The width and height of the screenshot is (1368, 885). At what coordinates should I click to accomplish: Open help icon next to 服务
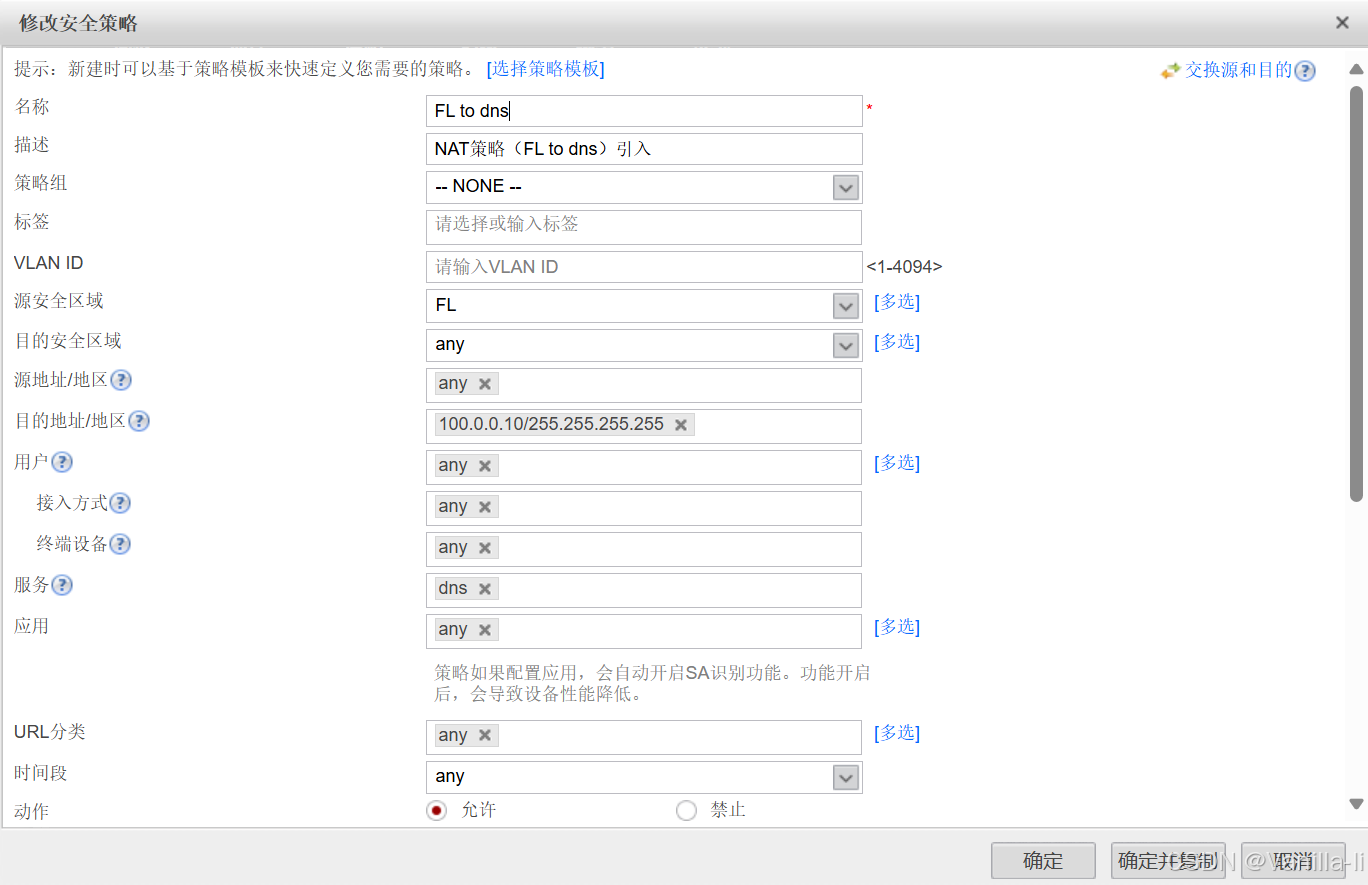coord(62,585)
